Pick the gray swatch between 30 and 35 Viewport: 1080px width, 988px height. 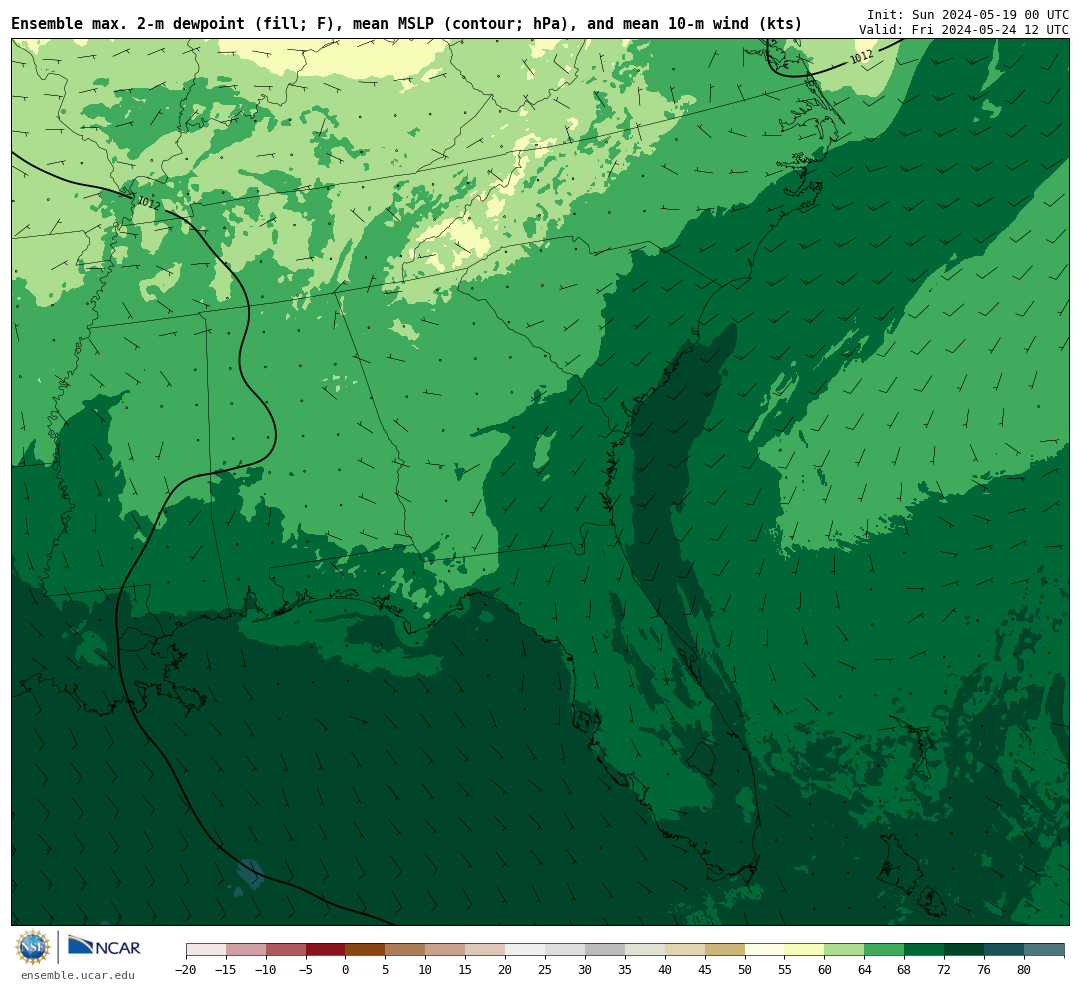pyautogui.click(x=605, y=949)
